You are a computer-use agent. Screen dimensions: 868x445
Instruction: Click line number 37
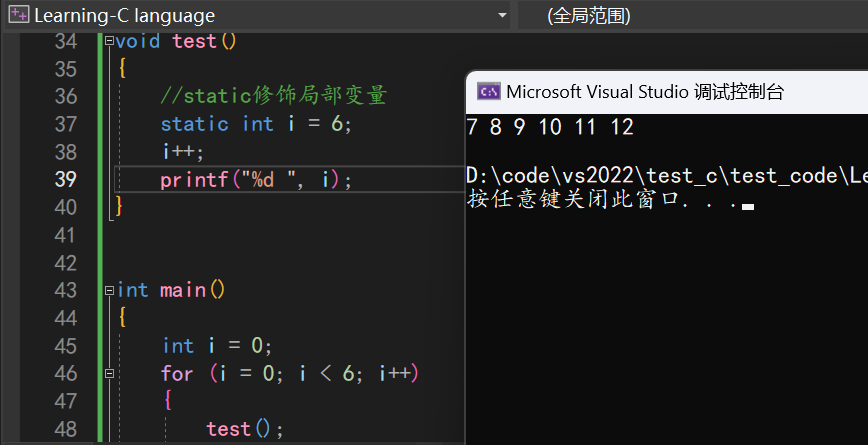coord(66,124)
